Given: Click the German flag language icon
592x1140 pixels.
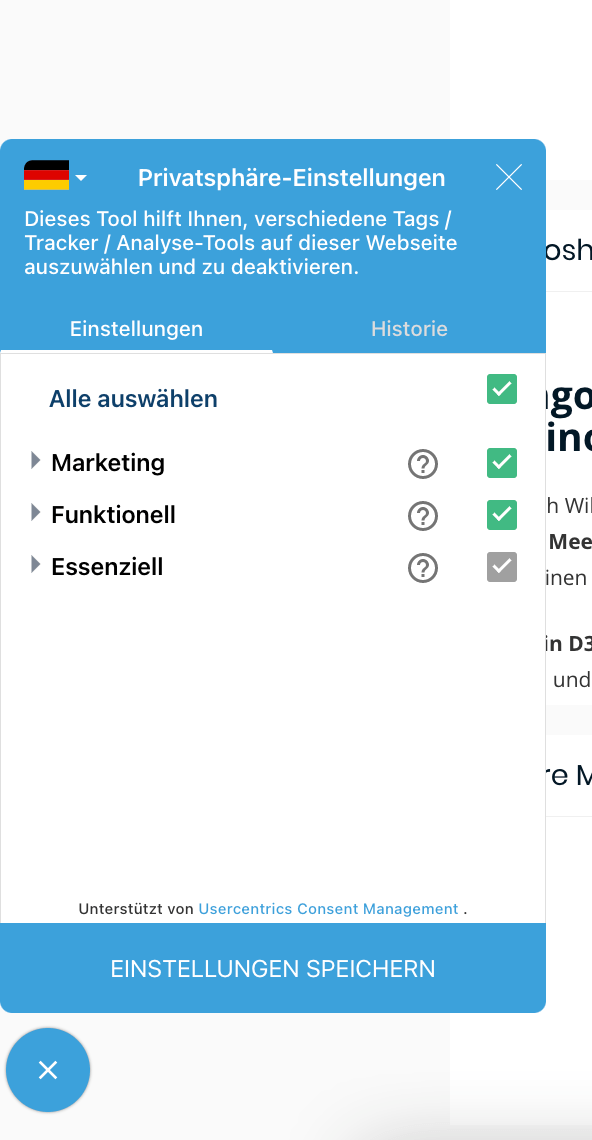Looking at the screenshot, I should 47,175.
